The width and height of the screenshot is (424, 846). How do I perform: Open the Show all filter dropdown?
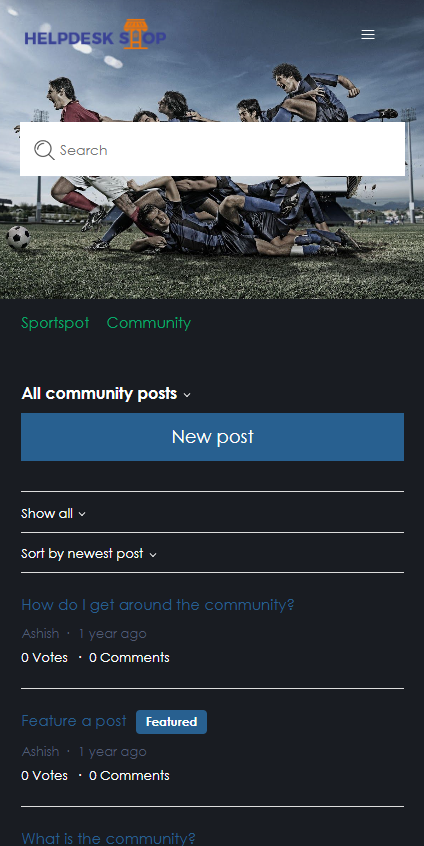pos(53,513)
